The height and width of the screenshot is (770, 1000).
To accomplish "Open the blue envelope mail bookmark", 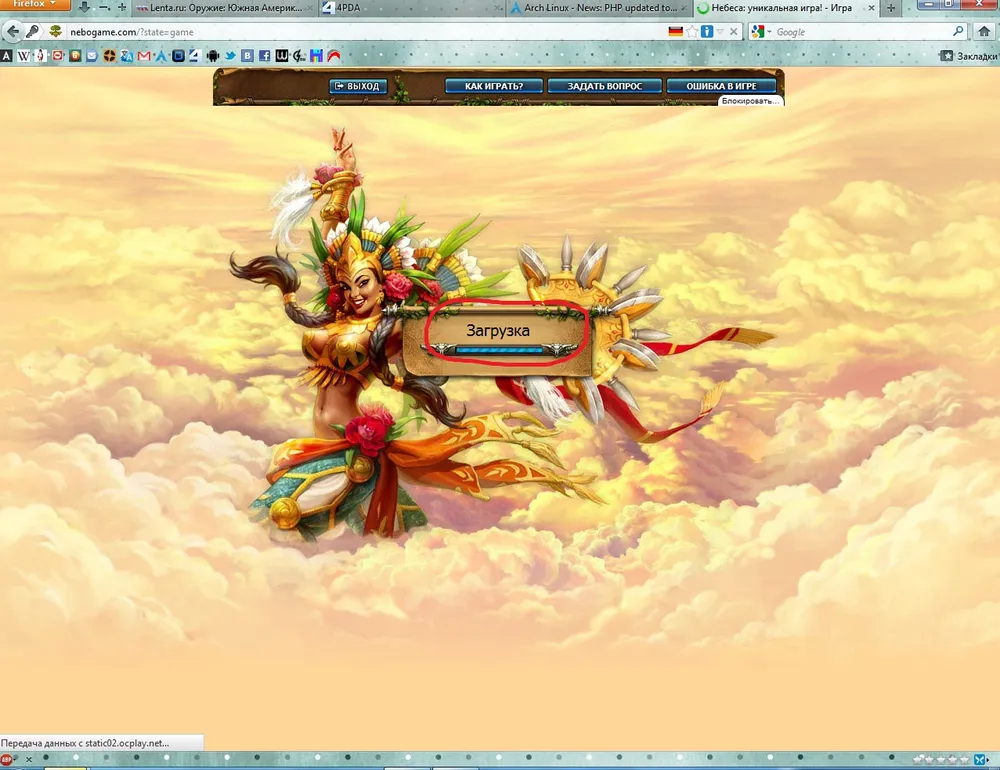I will 92,56.
